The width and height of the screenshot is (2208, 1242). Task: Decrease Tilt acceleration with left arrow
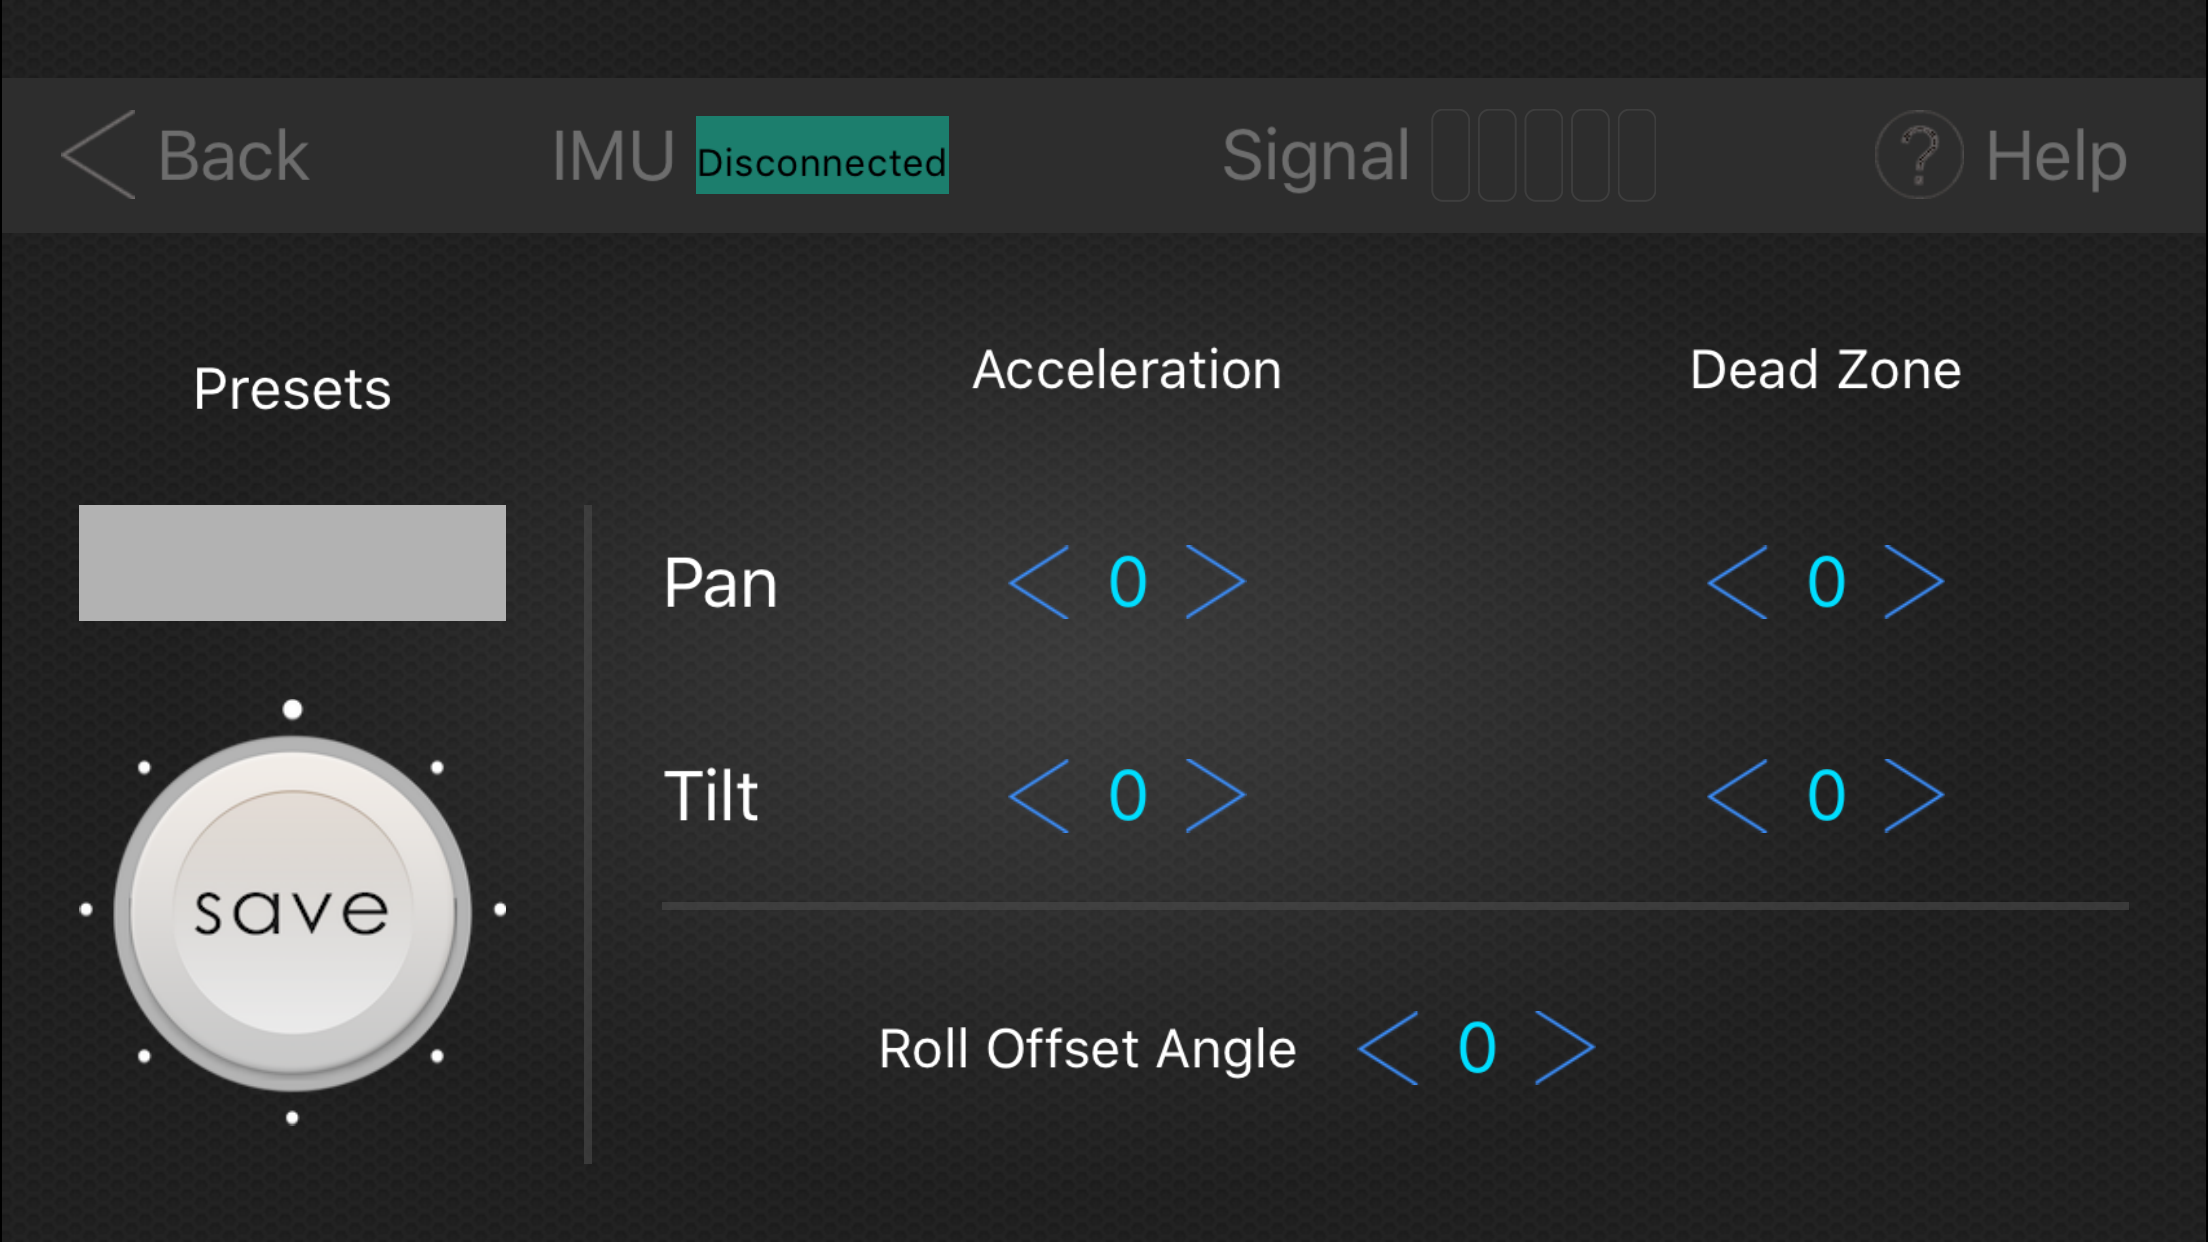click(x=1040, y=796)
